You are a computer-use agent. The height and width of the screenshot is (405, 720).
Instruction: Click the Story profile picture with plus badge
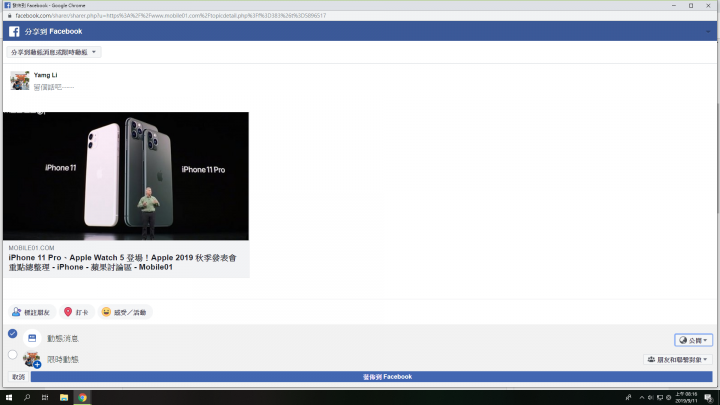[x=32, y=359]
